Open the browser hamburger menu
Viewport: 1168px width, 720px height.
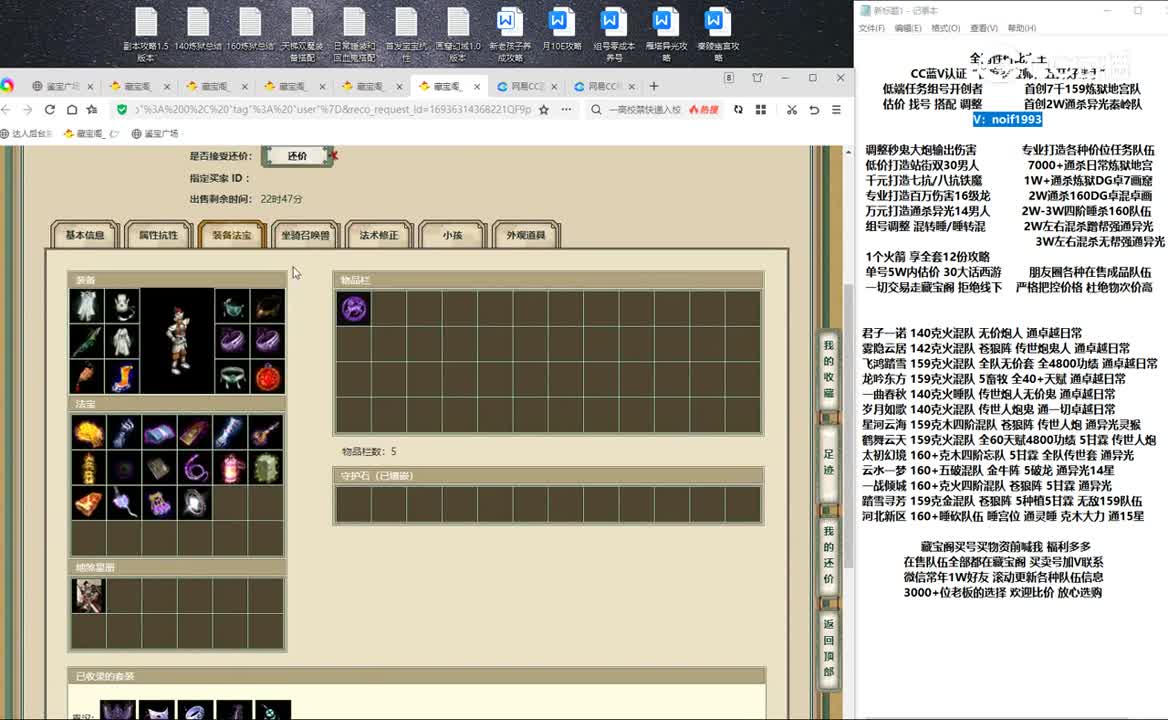(837, 109)
